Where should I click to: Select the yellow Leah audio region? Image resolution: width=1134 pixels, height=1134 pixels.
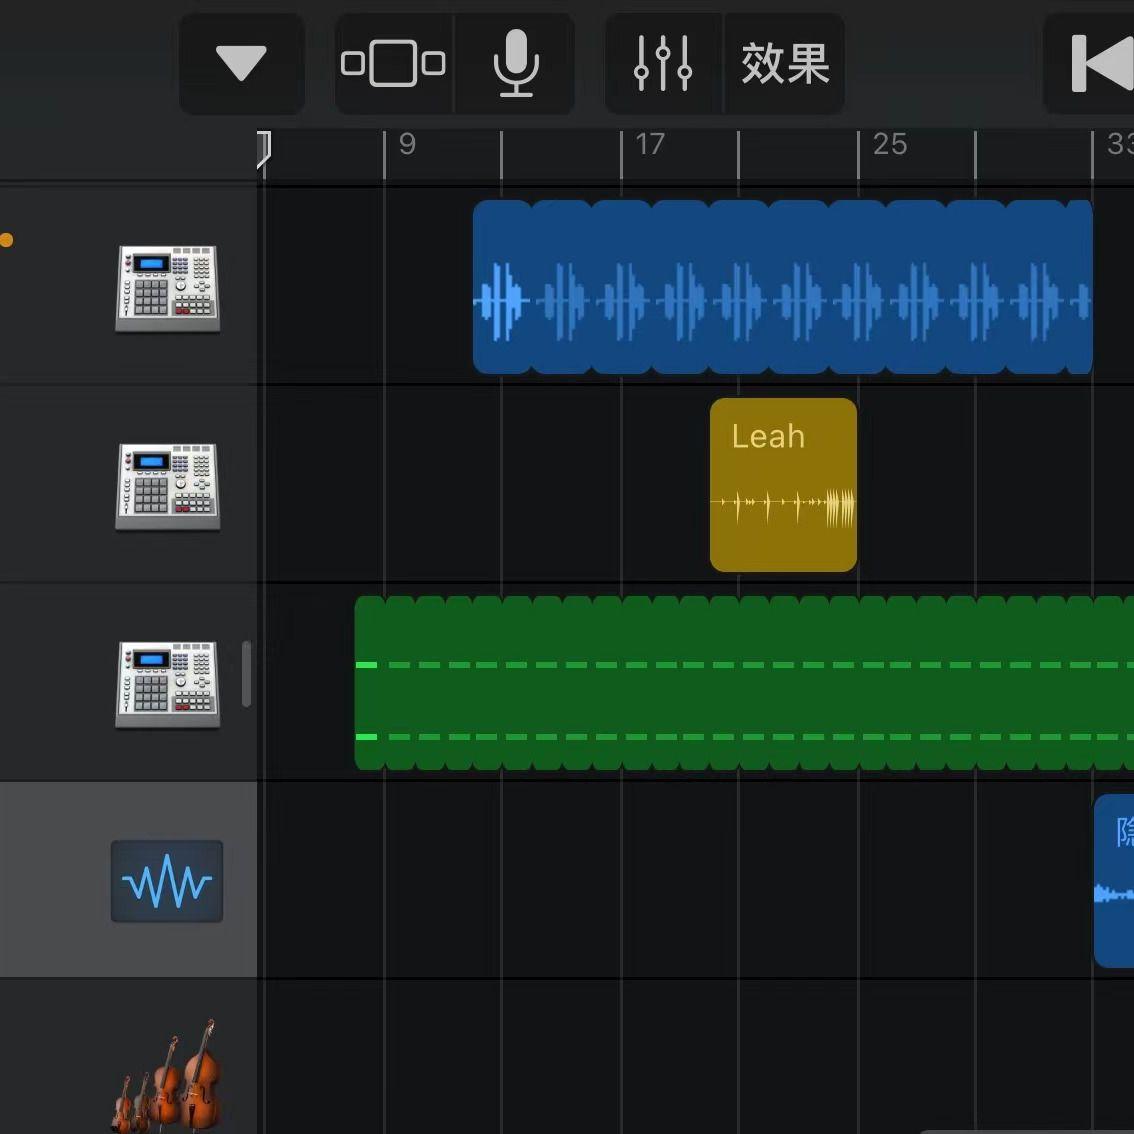tap(783, 486)
